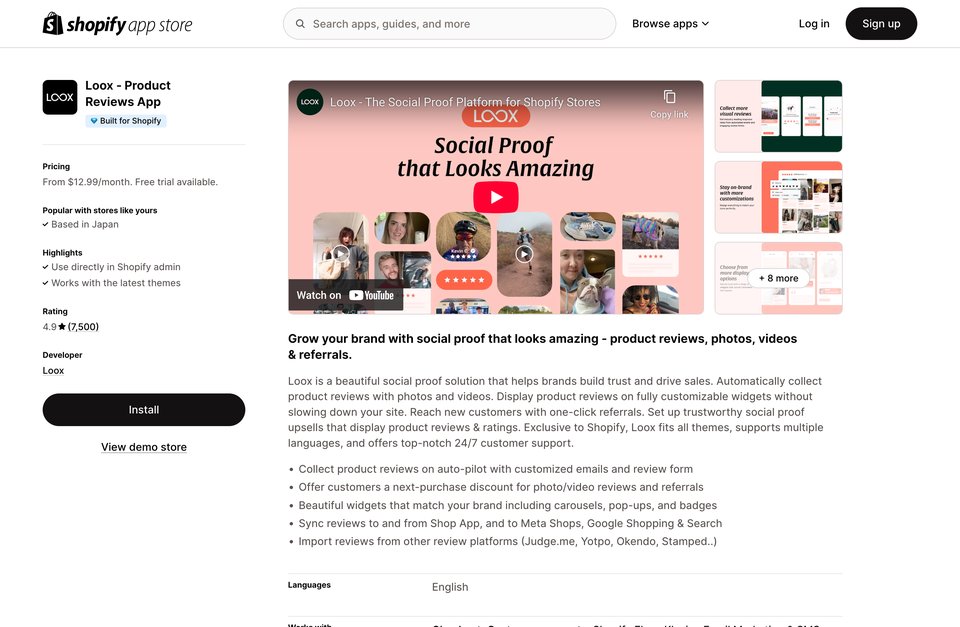Open the Loox developer link
The height and width of the screenshot is (627, 960).
point(53,370)
